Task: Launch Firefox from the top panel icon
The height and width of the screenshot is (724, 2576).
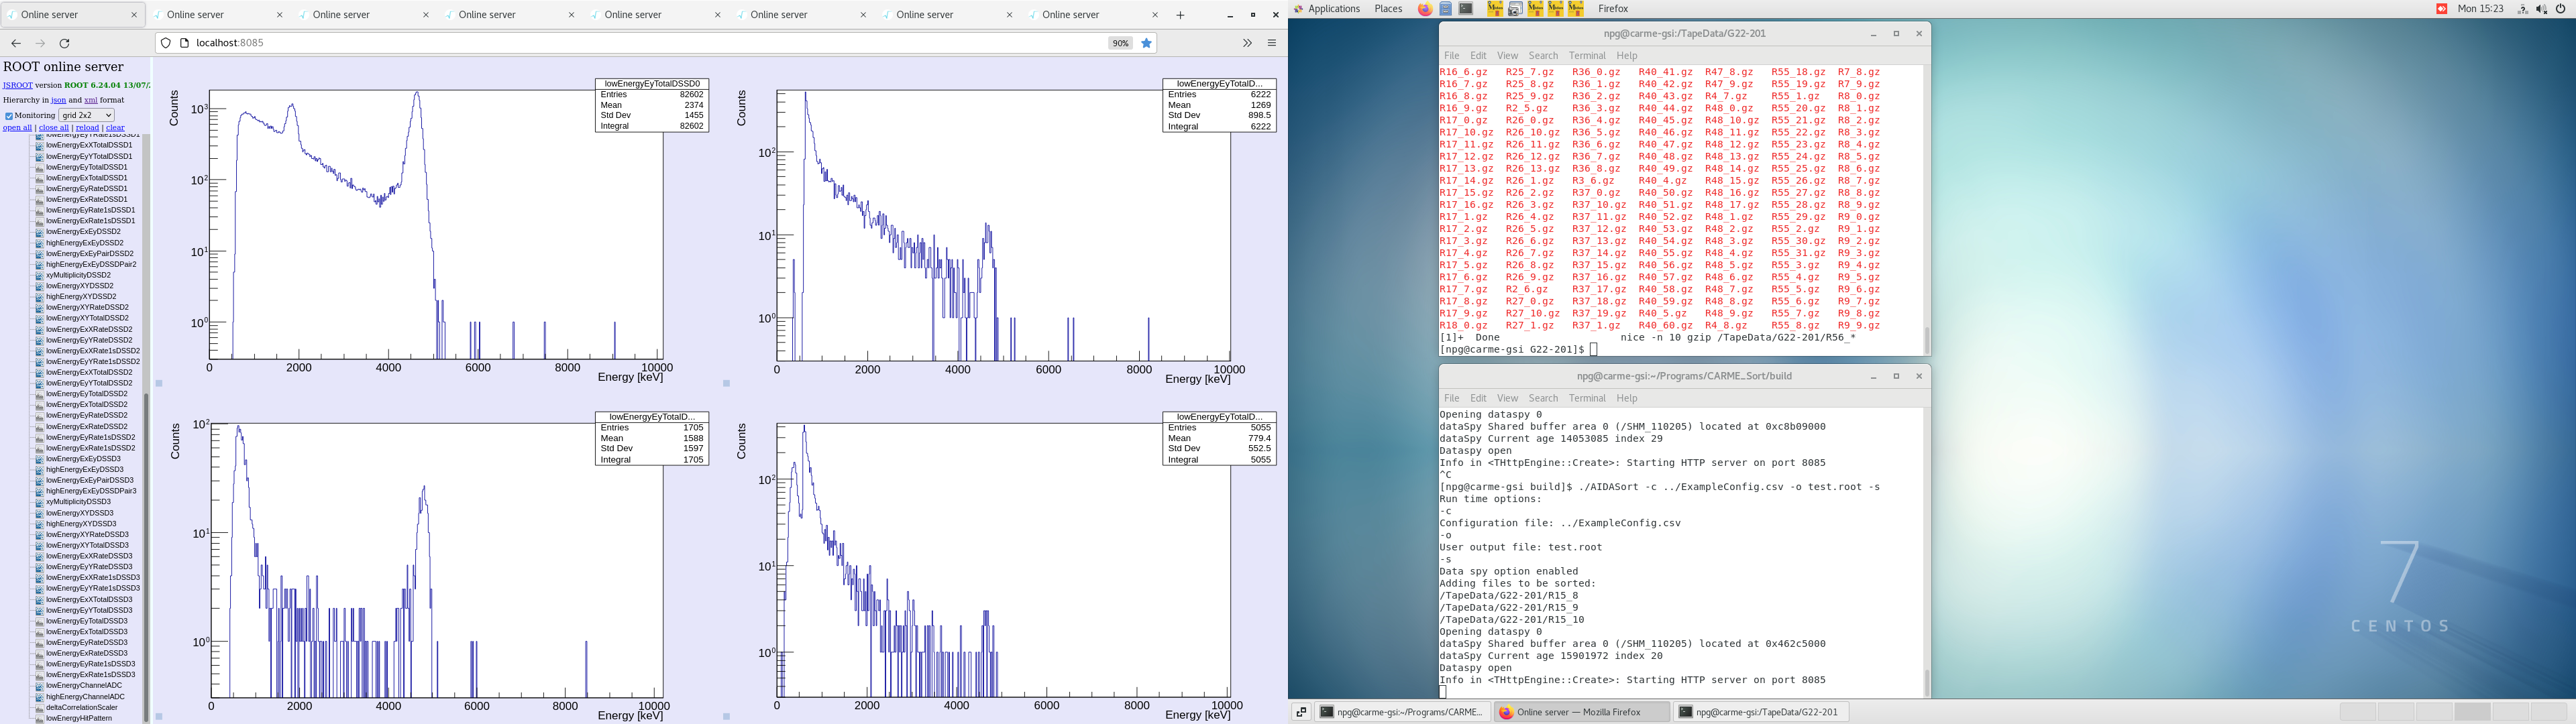Action: (x=1424, y=9)
